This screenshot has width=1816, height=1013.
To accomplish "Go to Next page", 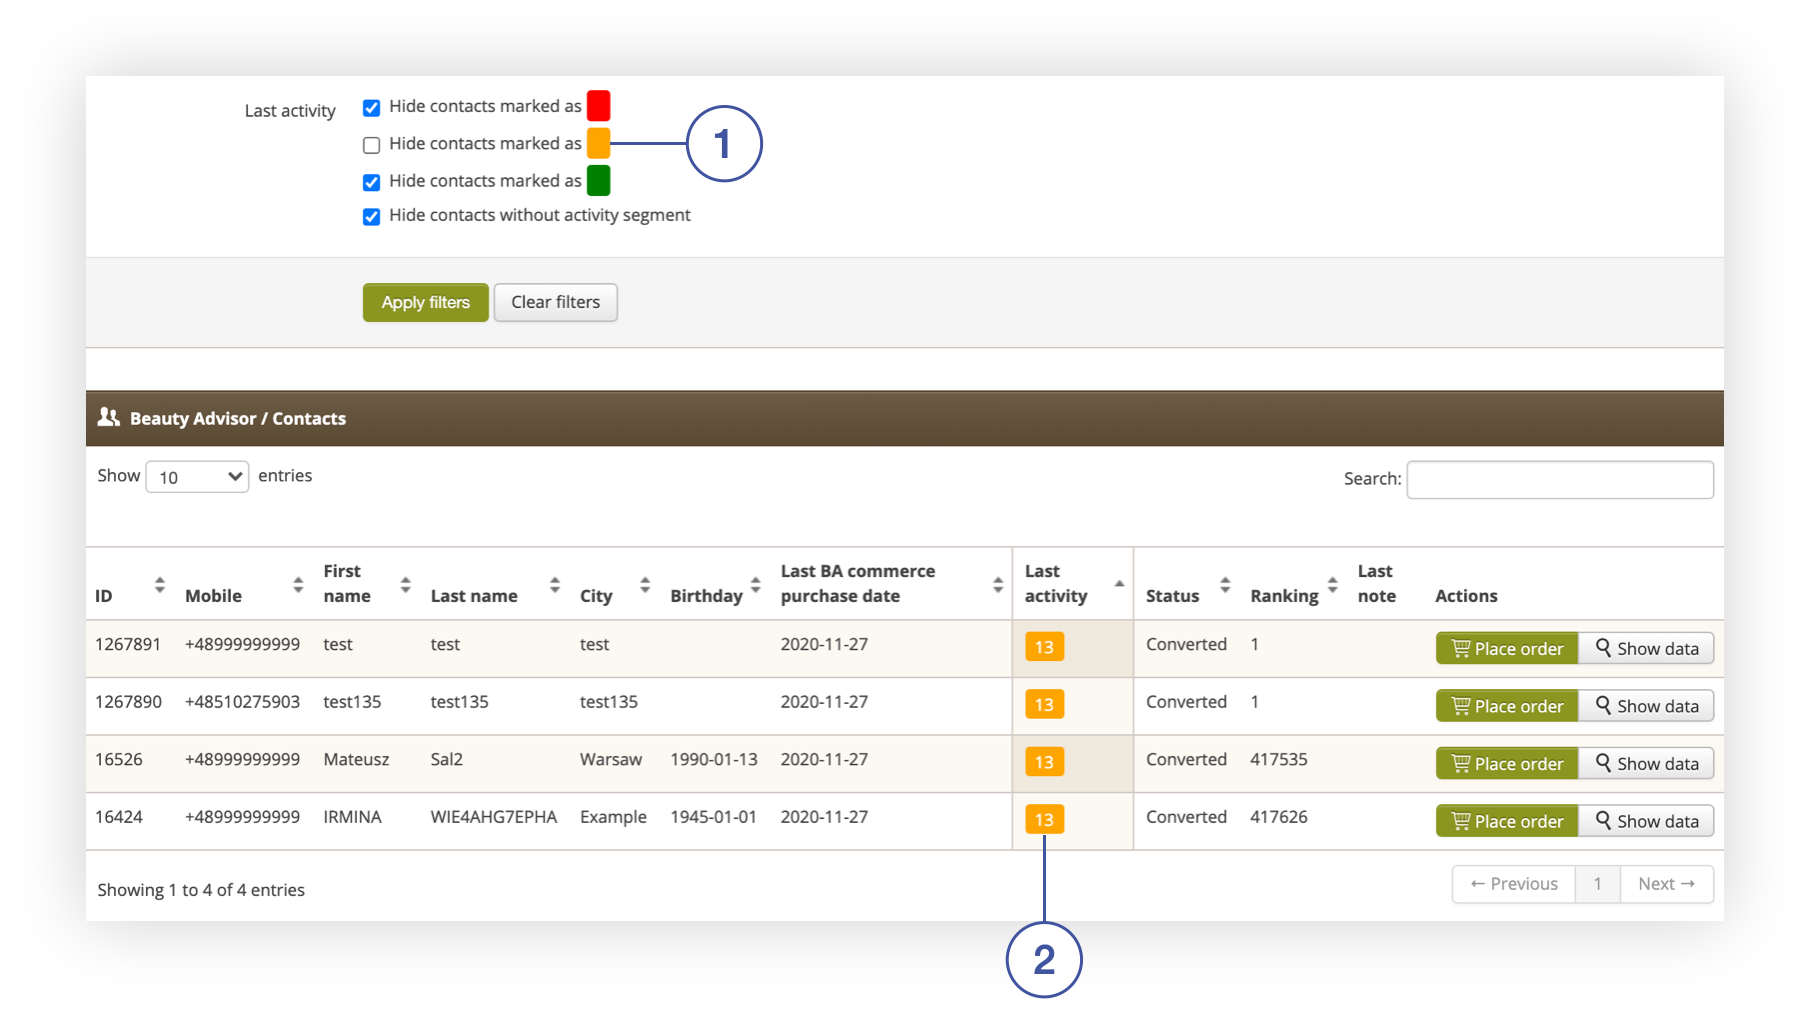I will tap(1666, 884).
